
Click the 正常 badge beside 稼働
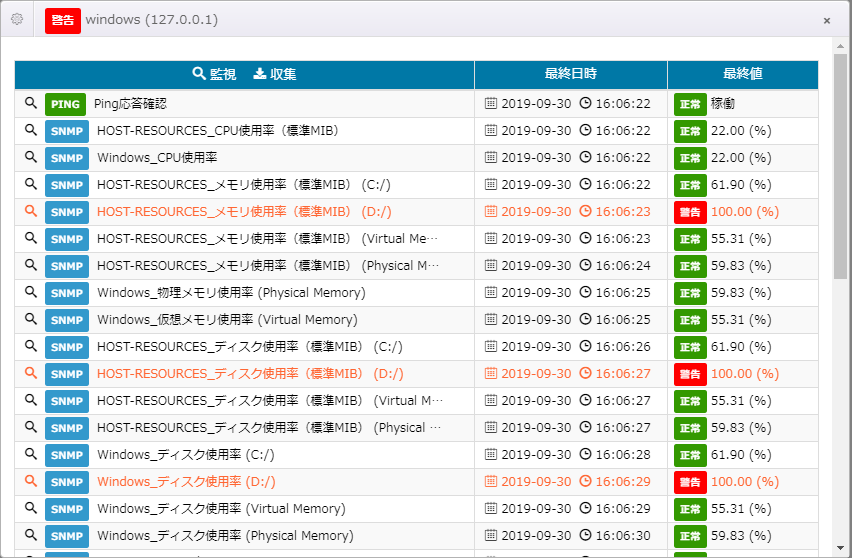click(690, 104)
